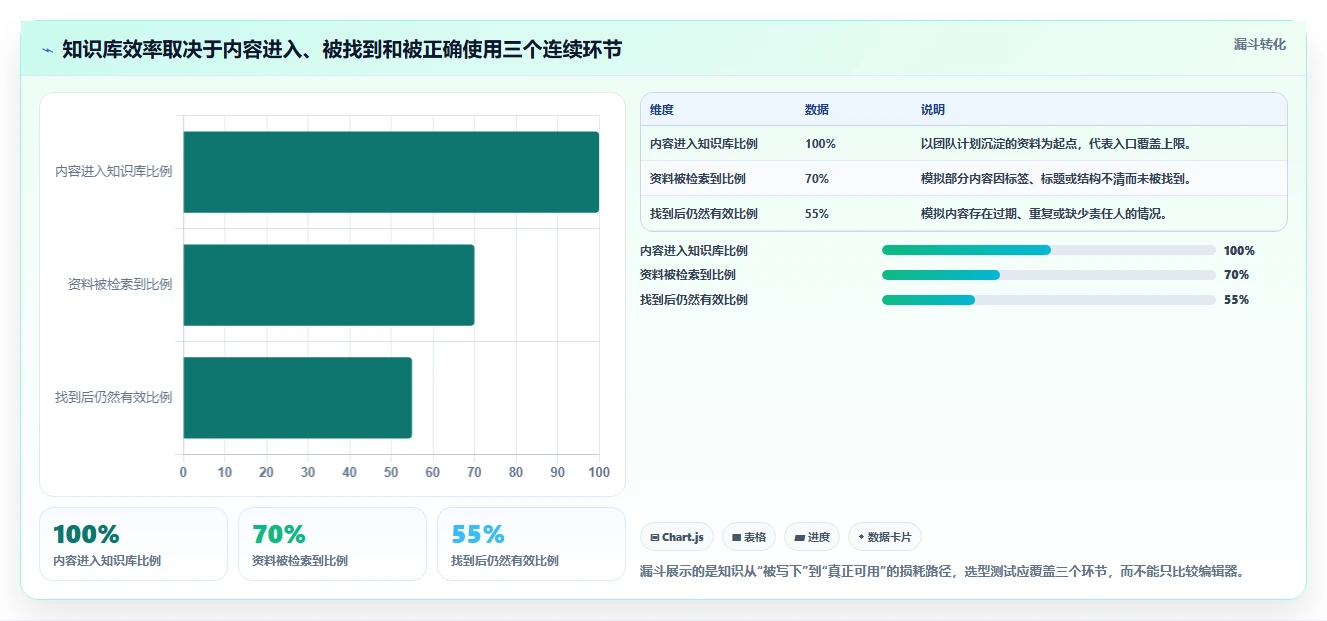Click the 70% progress bar for 资料被检索到比例
Image resolution: width=1327 pixels, height=621 pixels.
[x=1048, y=275]
